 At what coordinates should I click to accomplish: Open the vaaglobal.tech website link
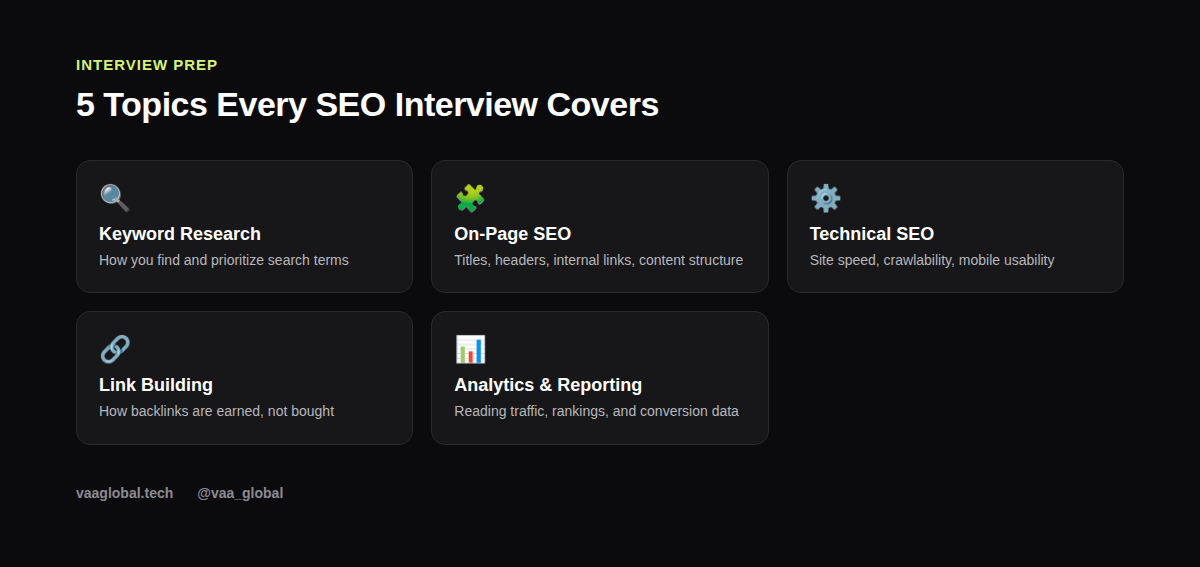tap(125, 493)
